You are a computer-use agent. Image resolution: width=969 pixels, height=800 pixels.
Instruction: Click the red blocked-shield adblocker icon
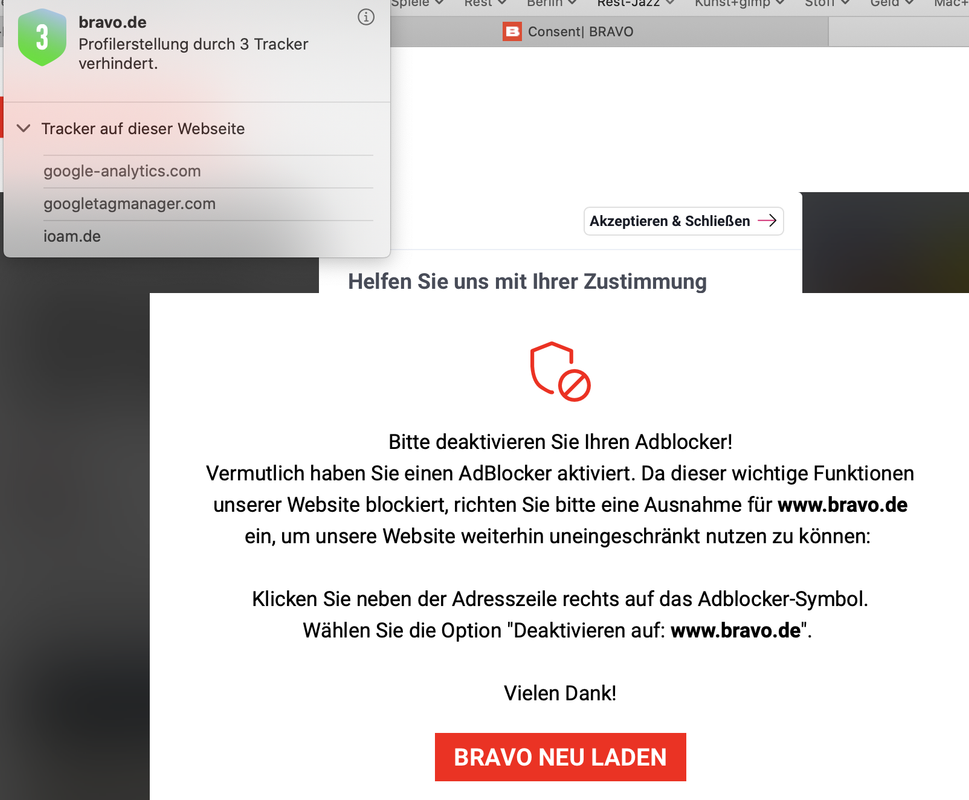[560, 371]
